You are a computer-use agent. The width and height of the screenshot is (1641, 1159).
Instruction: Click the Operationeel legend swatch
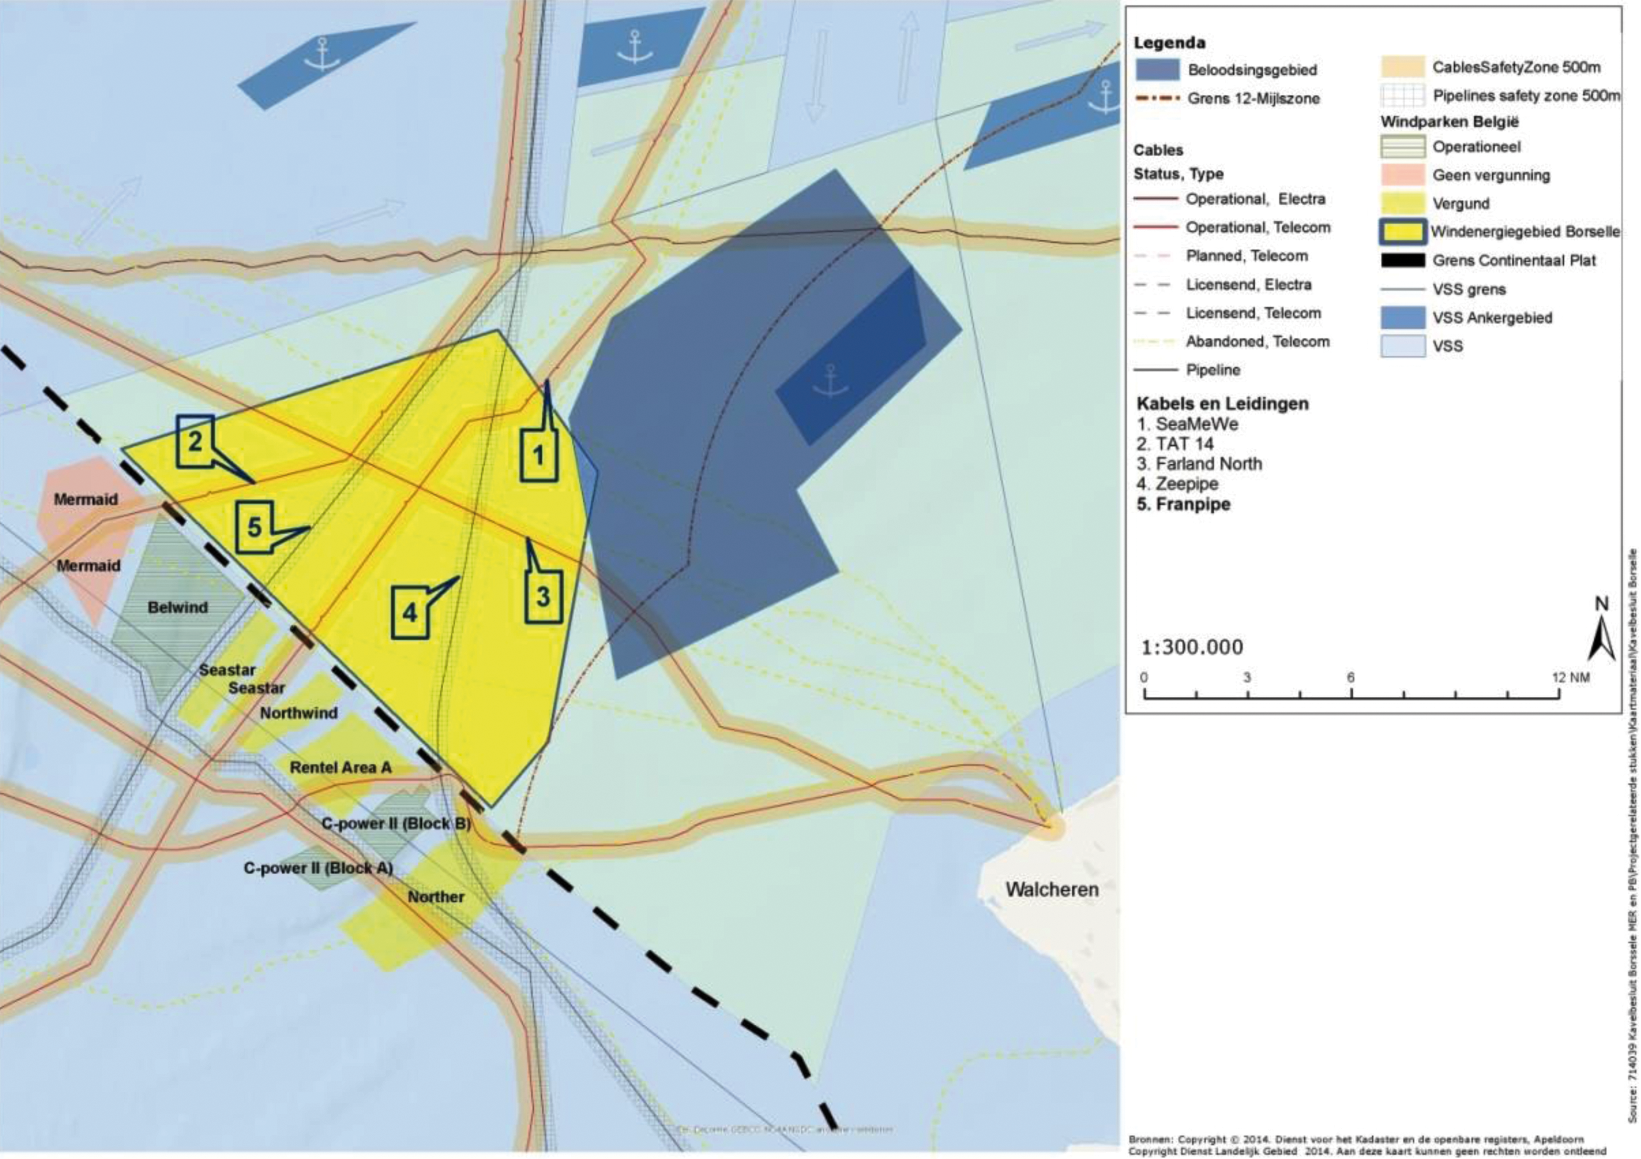point(1402,146)
